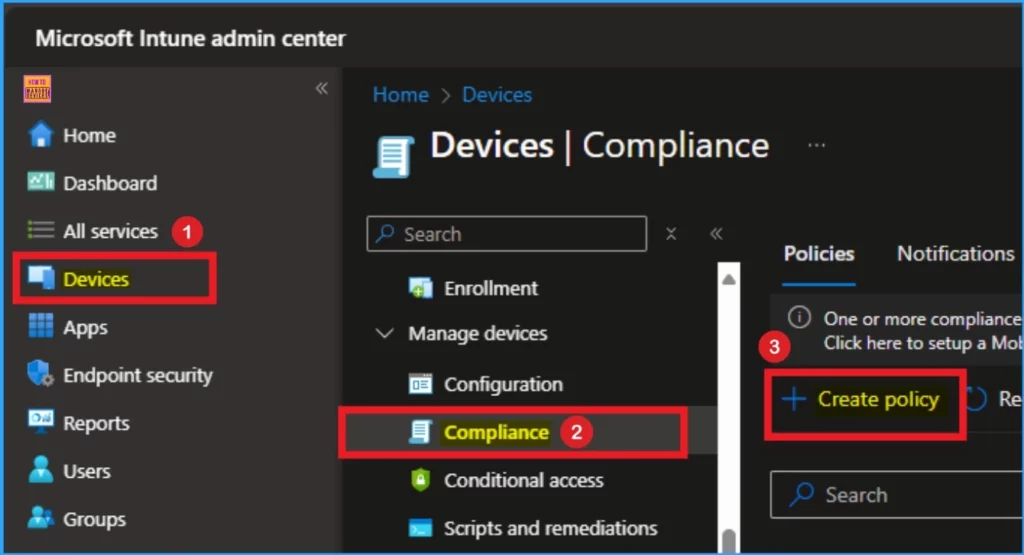Image resolution: width=1024 pixels, height=555 pixels.
Task: Select Devices in the sidebar
Action: click(x=96, y=279)
